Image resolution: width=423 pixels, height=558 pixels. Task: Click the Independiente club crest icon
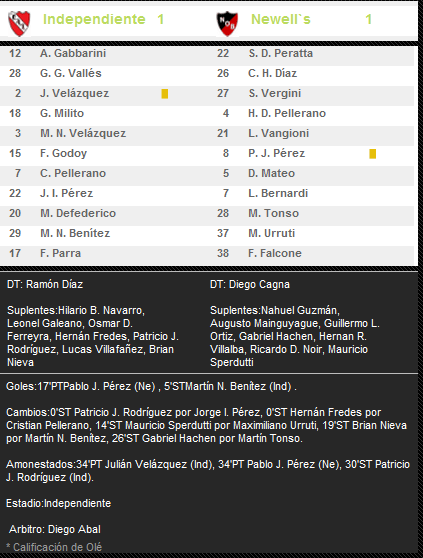19,23
